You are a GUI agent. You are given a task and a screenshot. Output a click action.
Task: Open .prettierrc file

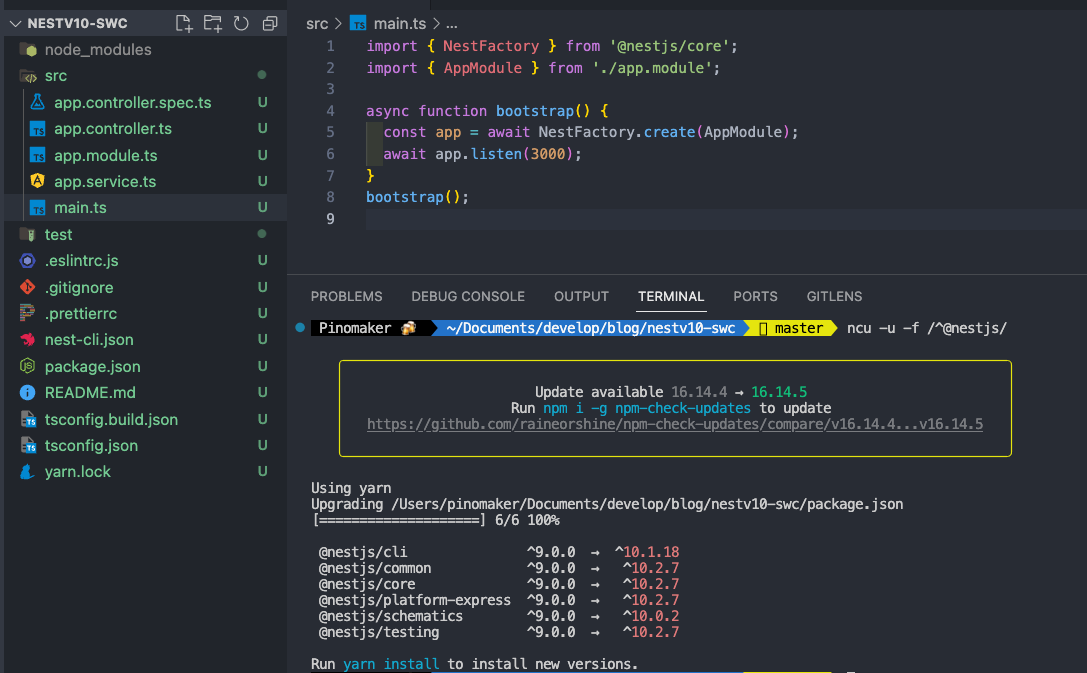[x=80, y=313]
